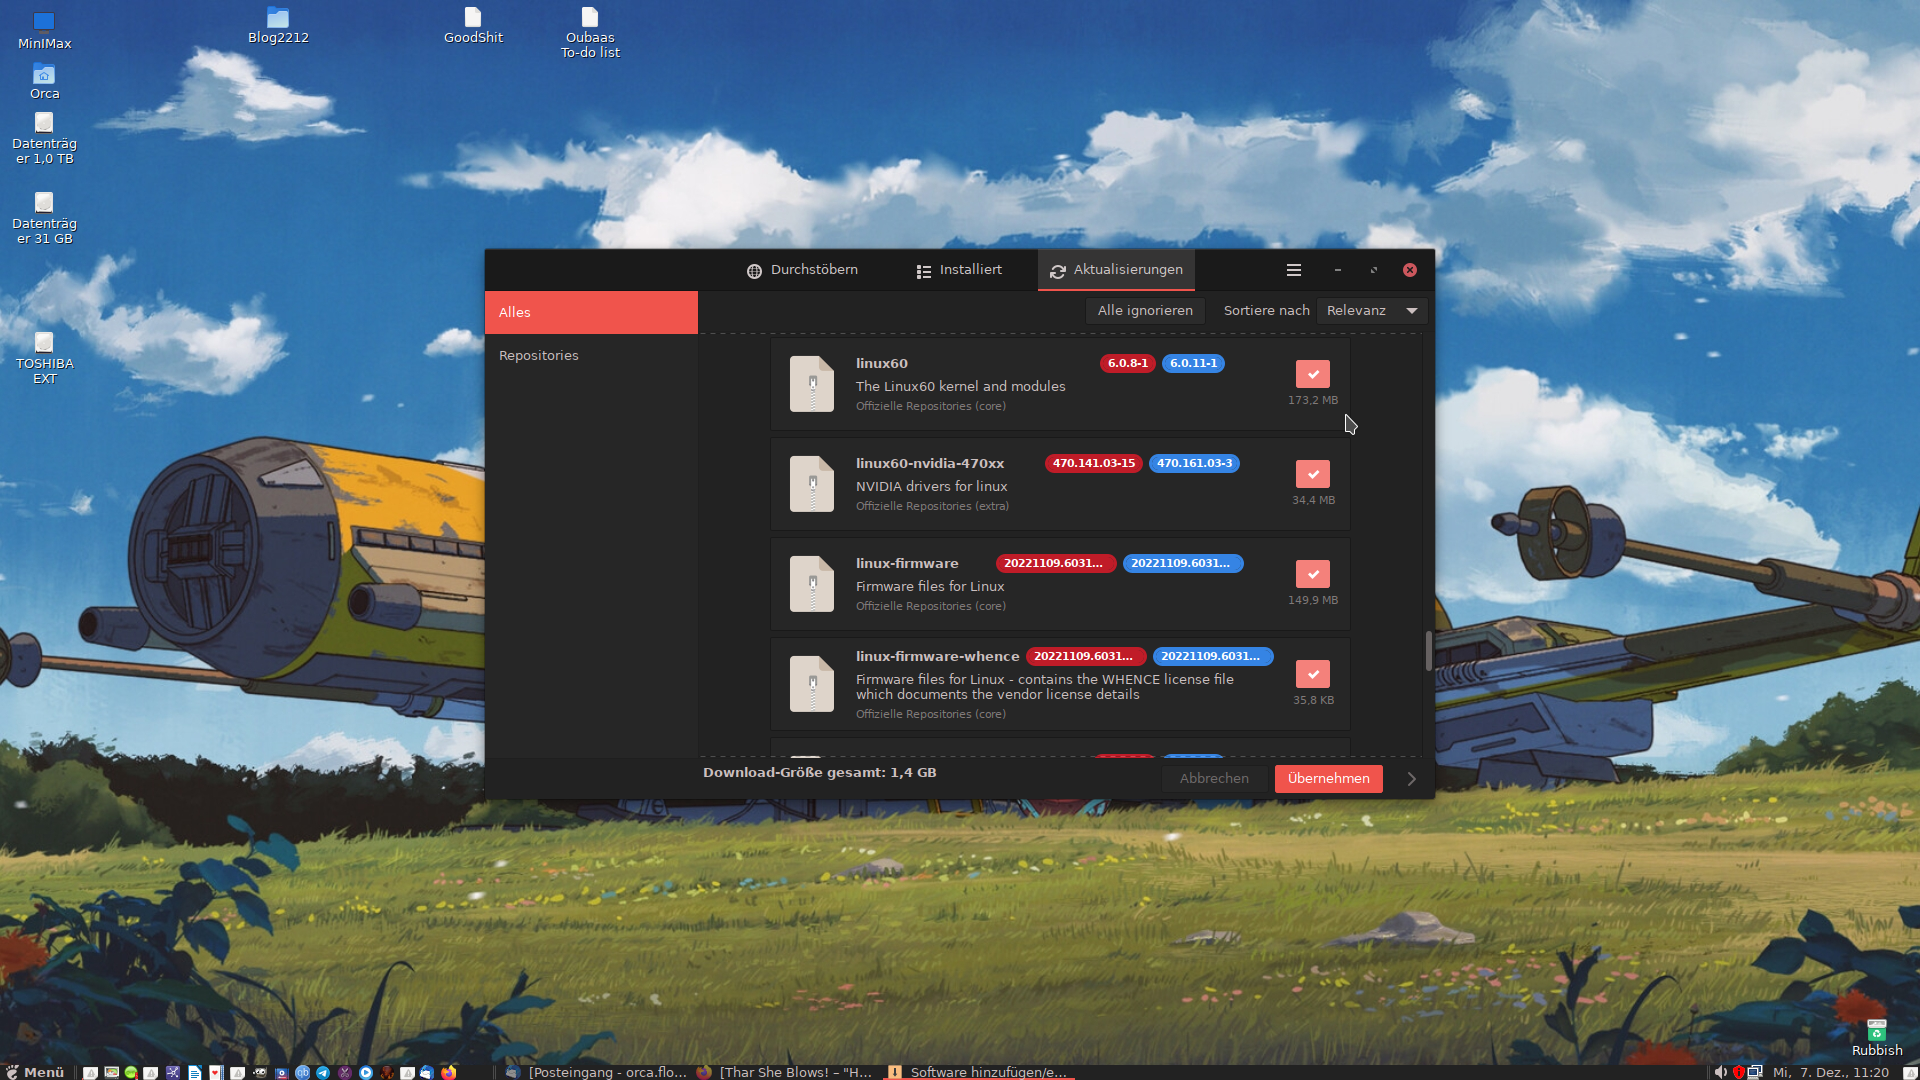This screenshot has width=1920, height=1080.
Task: Click the 173,2 MB size of linux60
Action: [x=1312, y=400]
